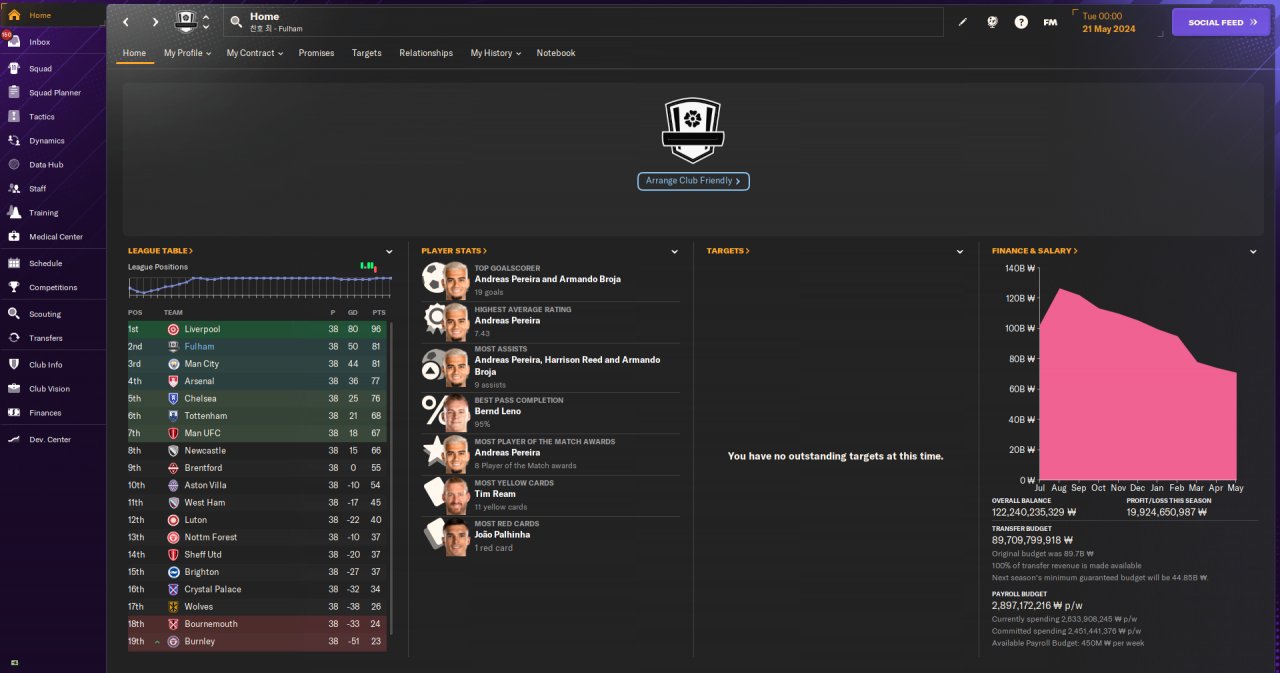The image size is (1280, 673).
Task: Open Data Hub in the sidebar
Action: [x=53, y=165]
